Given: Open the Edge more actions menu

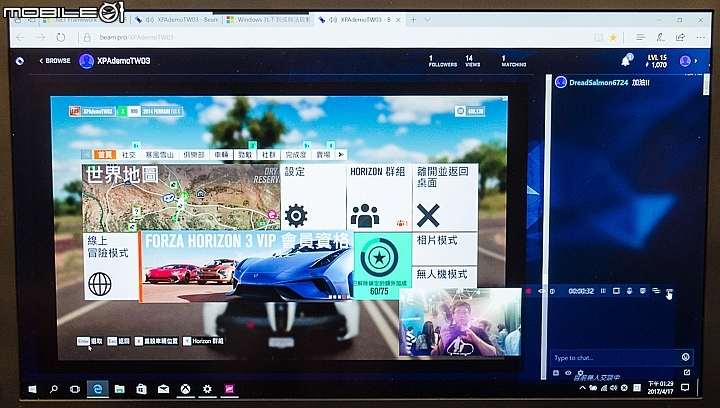Looking at the screenshot, I should [701, 37].
